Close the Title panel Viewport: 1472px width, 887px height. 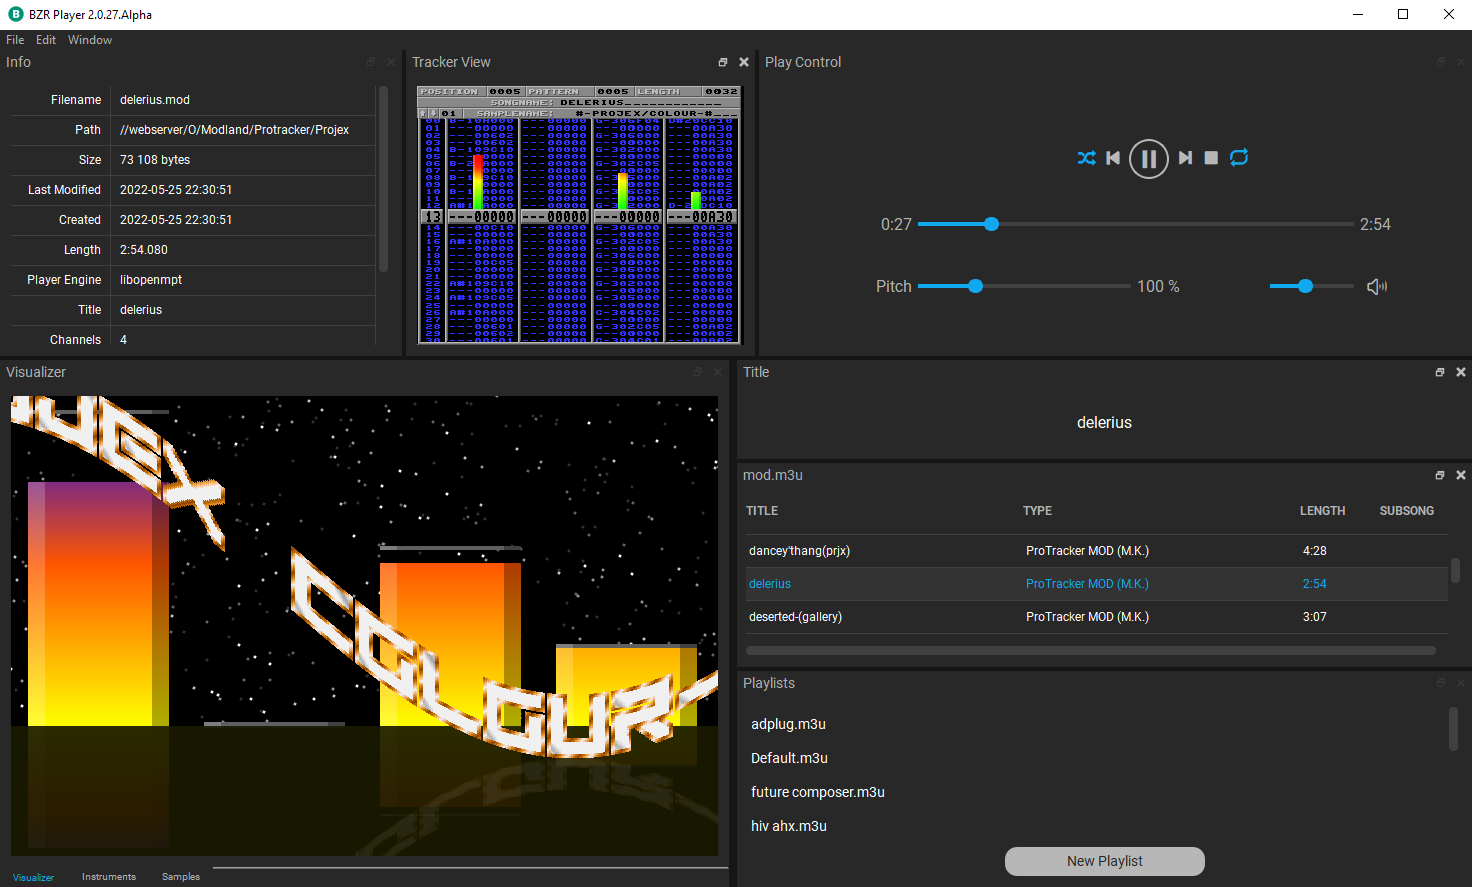[1461, 372]
